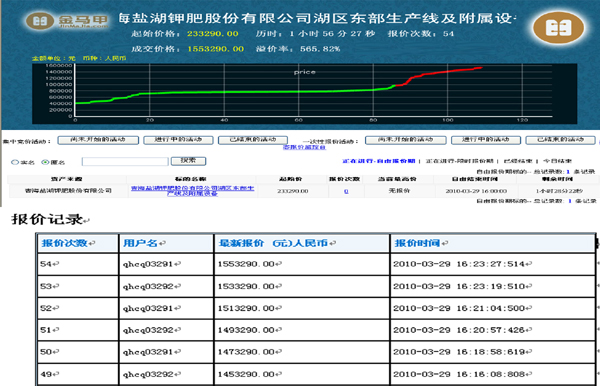This screenshot has width=600, height=386.
Task: Click the bid count 0 link
Action: click(346, 191)
